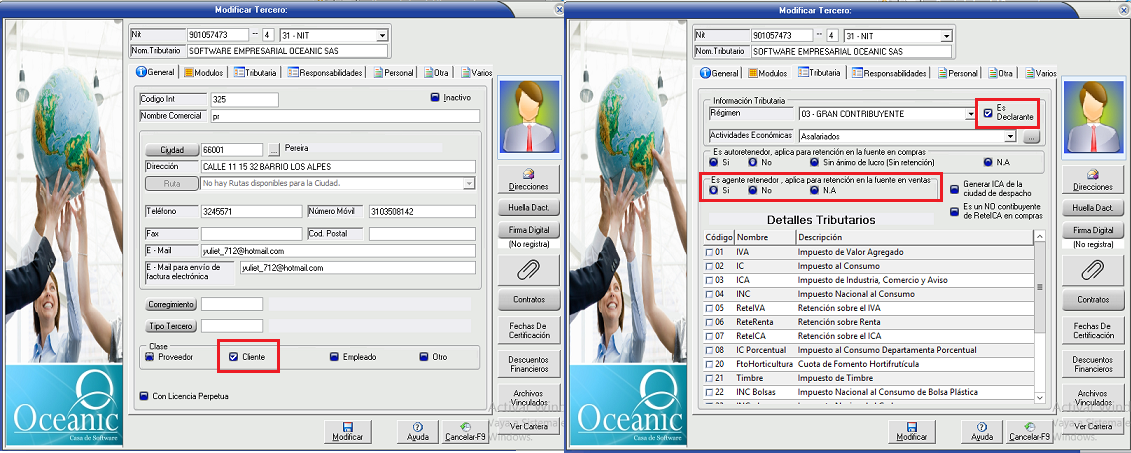Toggle the Inactivo checkbox

[x=436, y=98]
